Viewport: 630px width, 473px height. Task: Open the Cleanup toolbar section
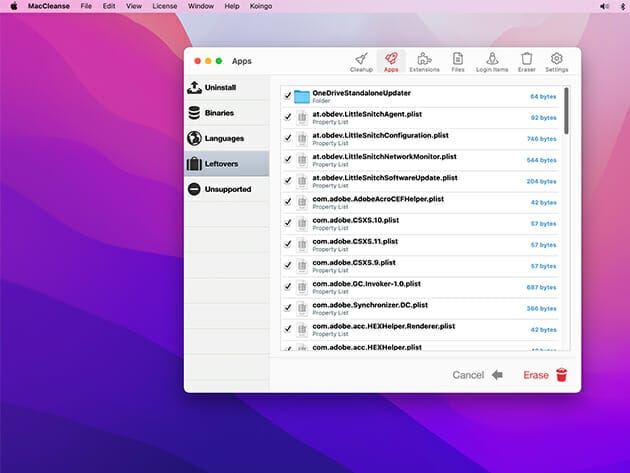tap(361, 62)
